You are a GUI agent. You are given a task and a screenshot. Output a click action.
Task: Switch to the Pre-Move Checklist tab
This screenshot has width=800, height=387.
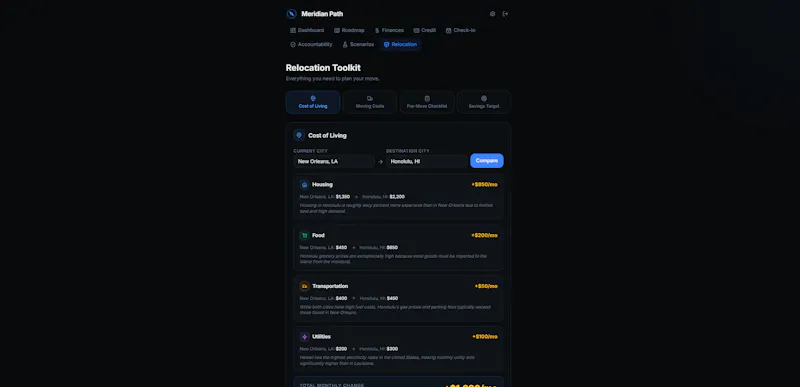tap(427, 102)
